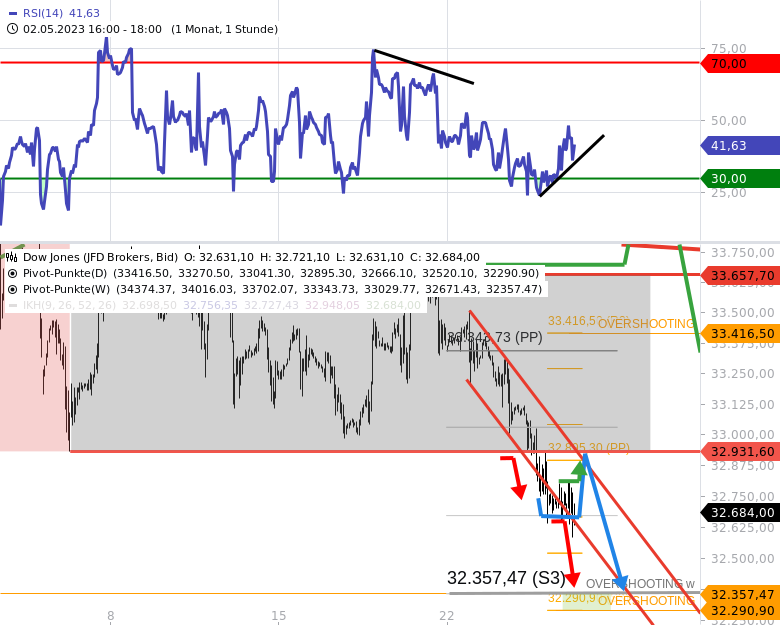Select the Dow Jones (JFD Brokers, Bid) legend
The image size is (780, 625).
(x=100, y=257)
